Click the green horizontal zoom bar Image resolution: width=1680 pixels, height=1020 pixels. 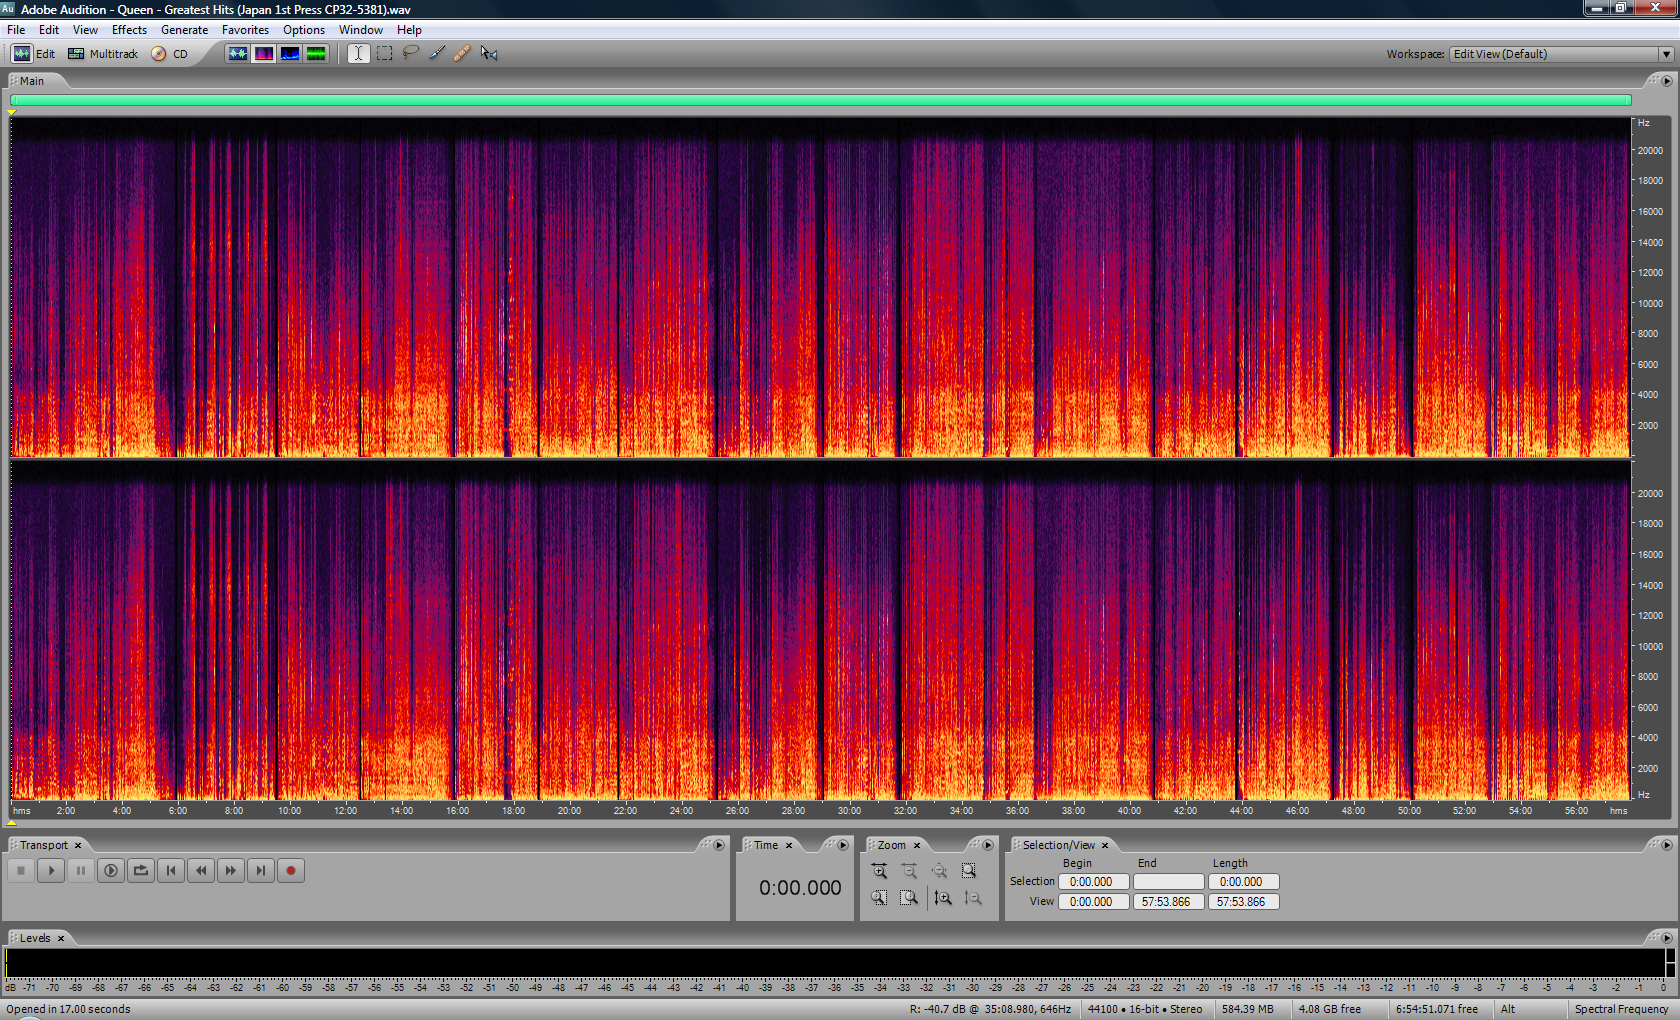(820, 100)
